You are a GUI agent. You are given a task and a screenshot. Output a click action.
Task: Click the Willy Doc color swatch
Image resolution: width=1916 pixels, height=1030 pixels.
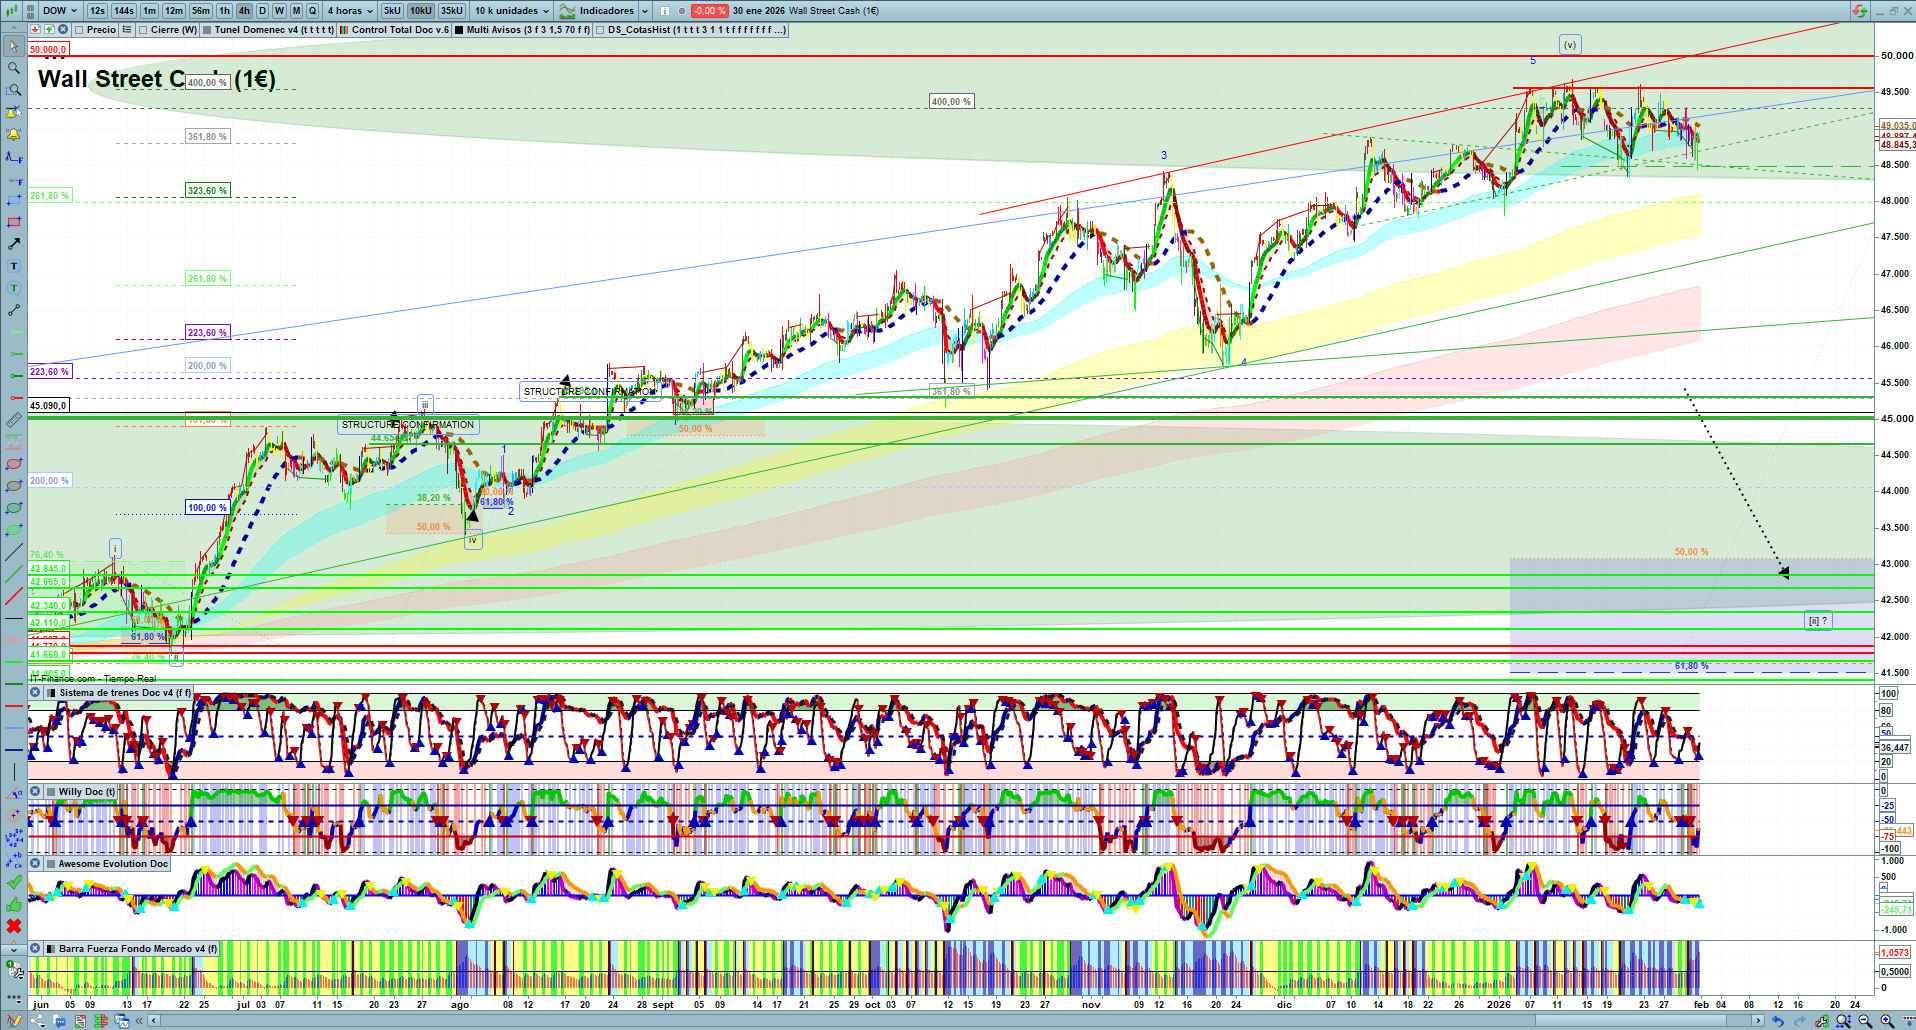pos(50,791)
